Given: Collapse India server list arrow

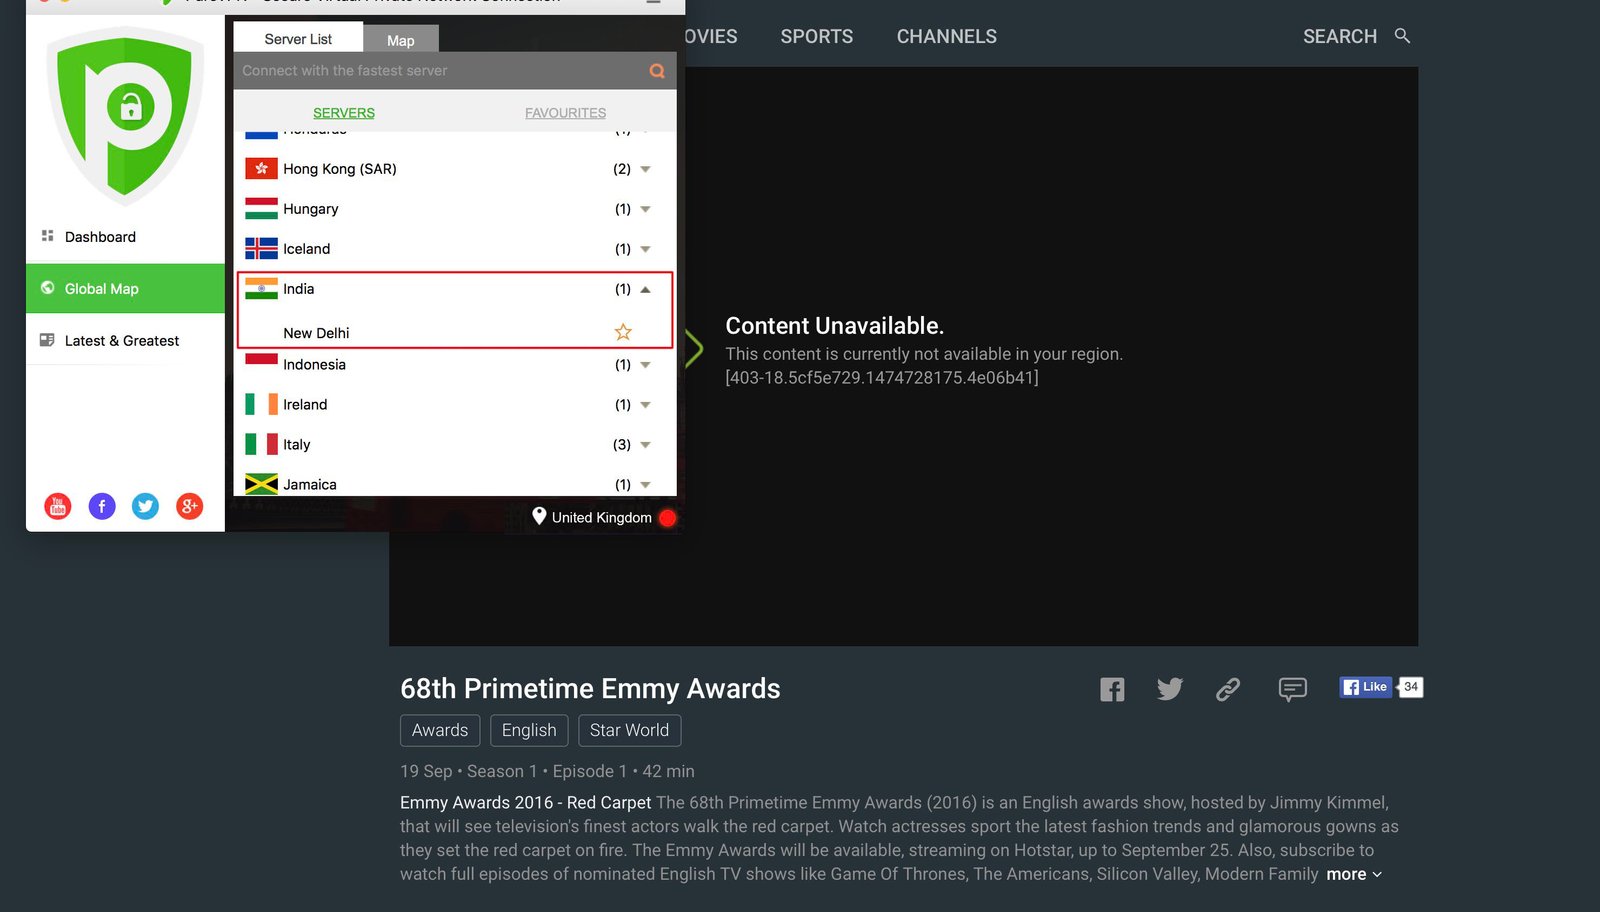Looking at the screenshot, I should tap(645, 289).
